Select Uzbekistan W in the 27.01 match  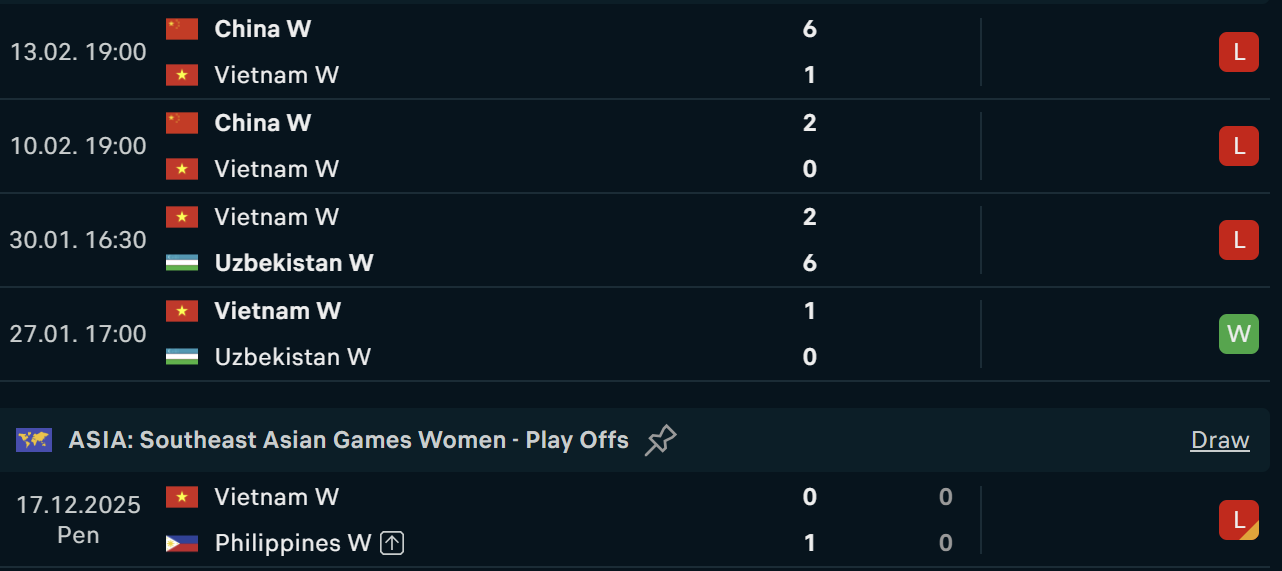(x=292, y=357)
